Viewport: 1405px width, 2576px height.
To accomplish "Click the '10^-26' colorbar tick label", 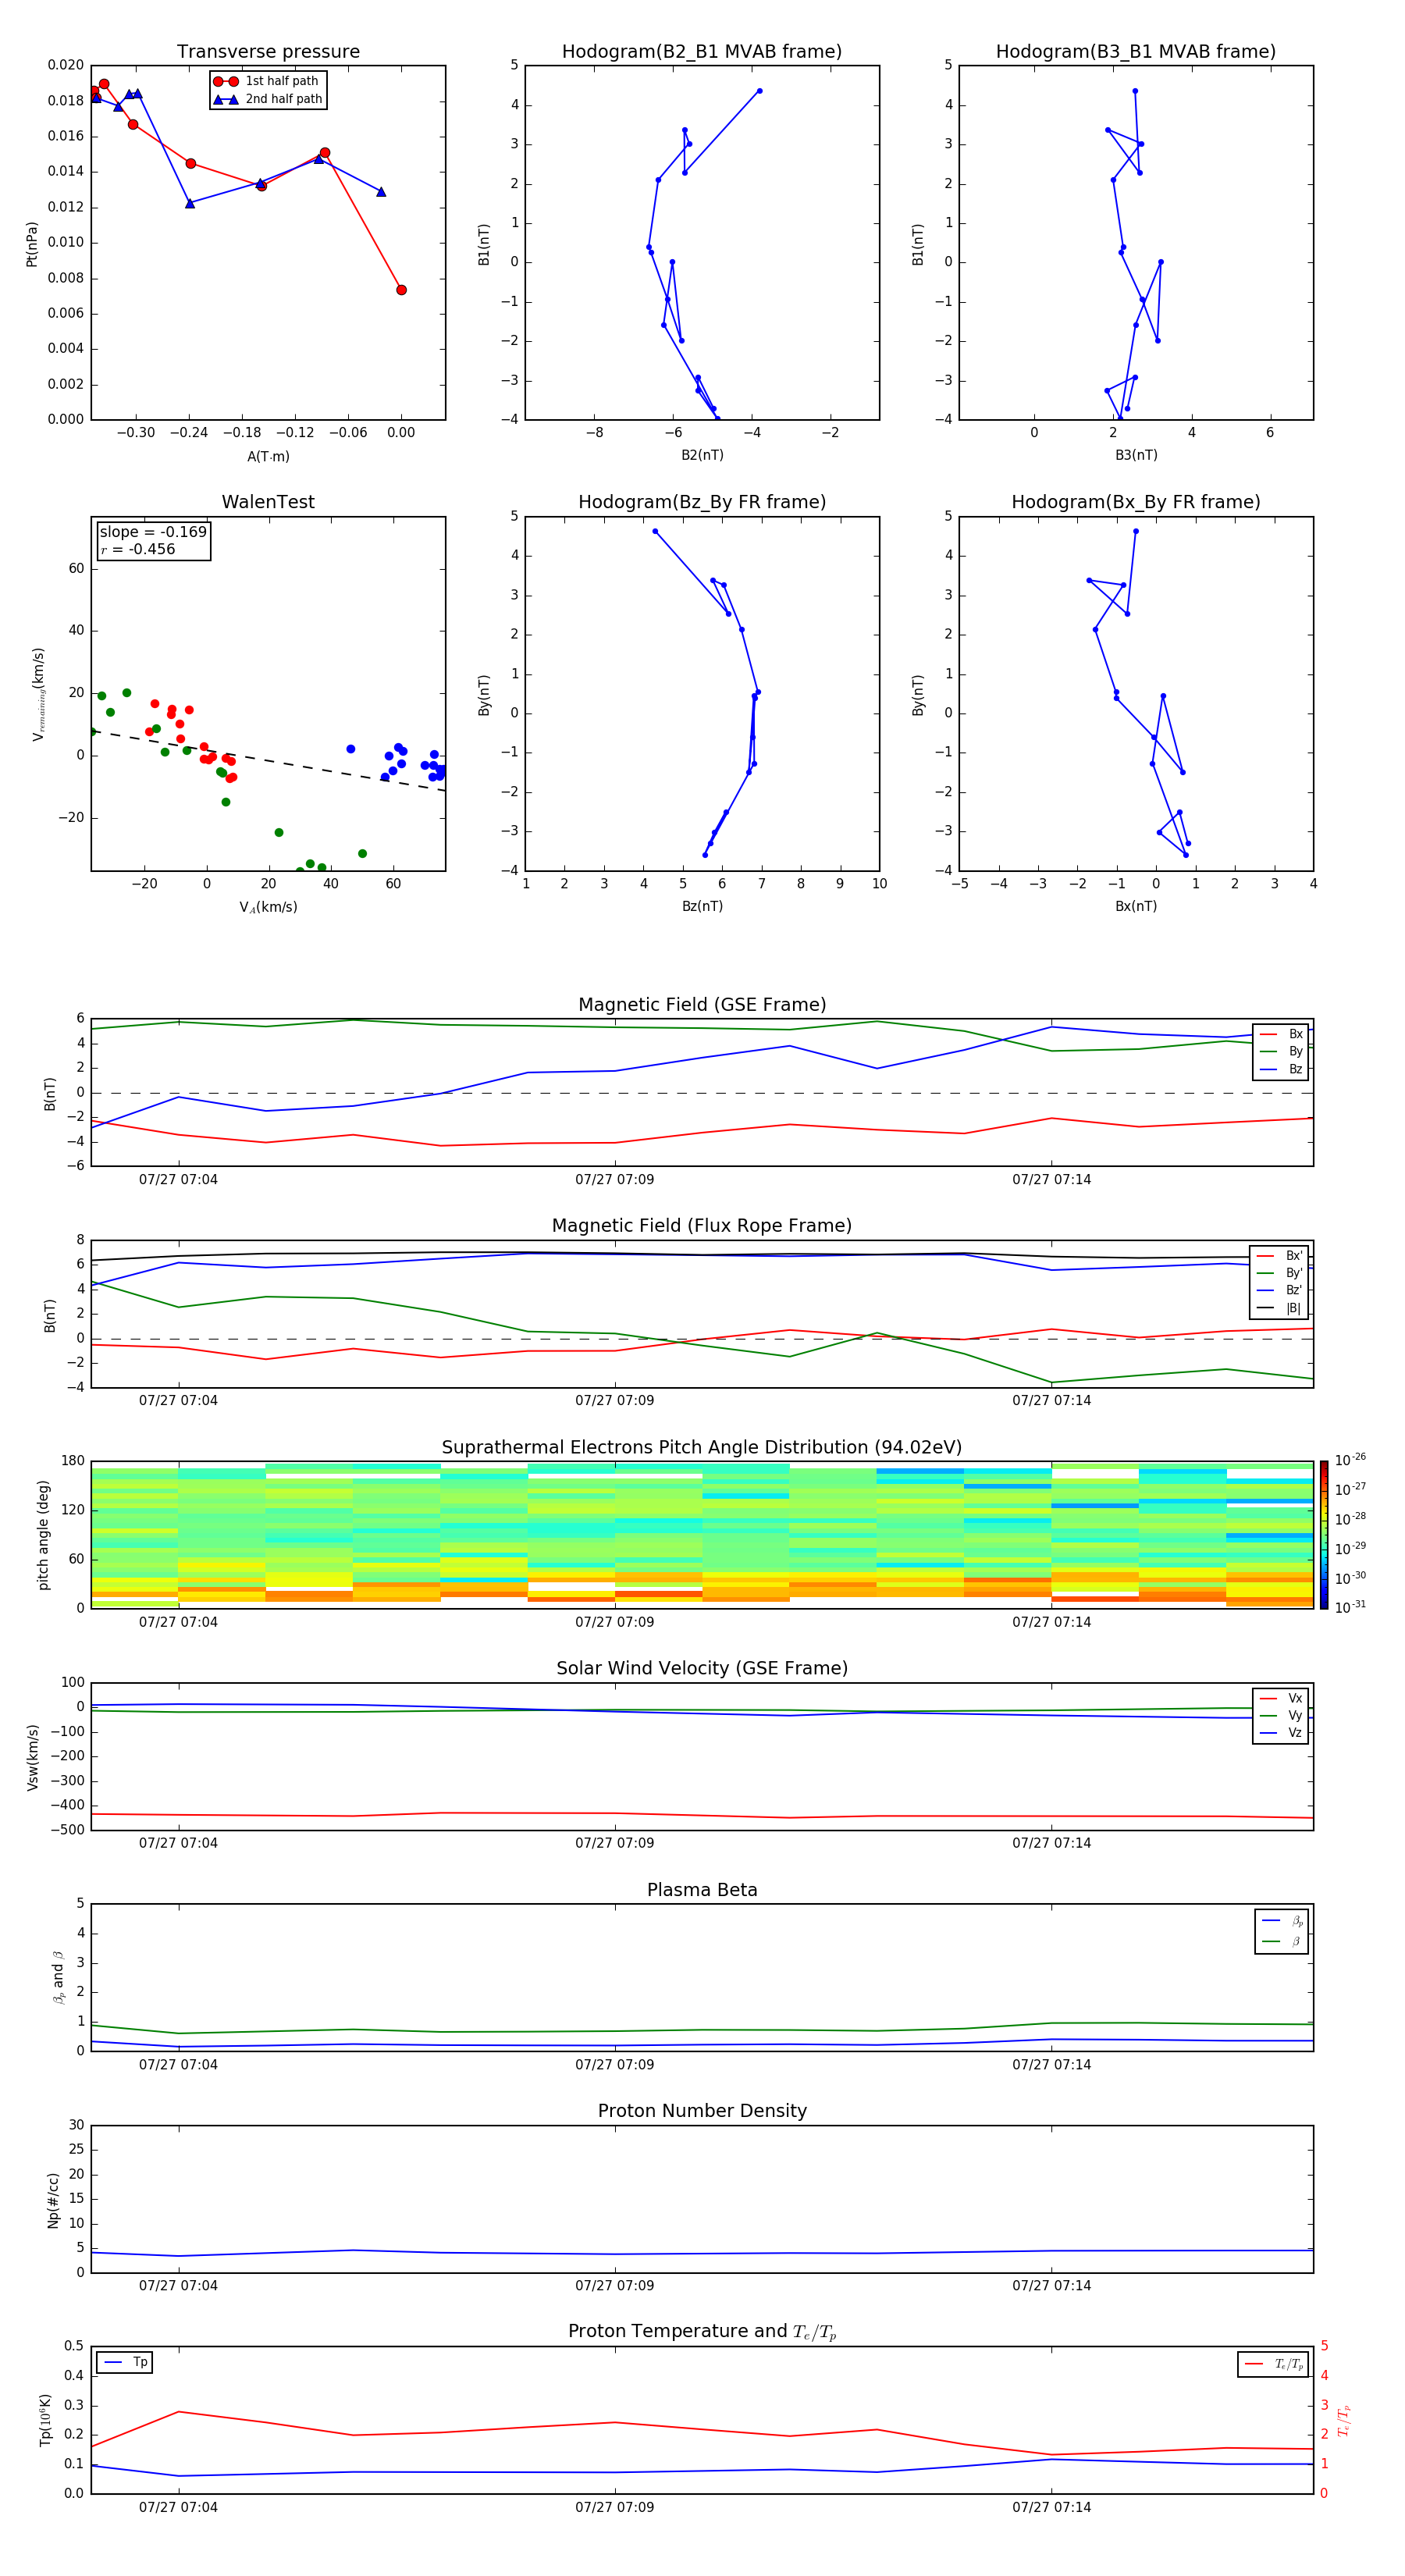I will click(x=1350, y=1460).
